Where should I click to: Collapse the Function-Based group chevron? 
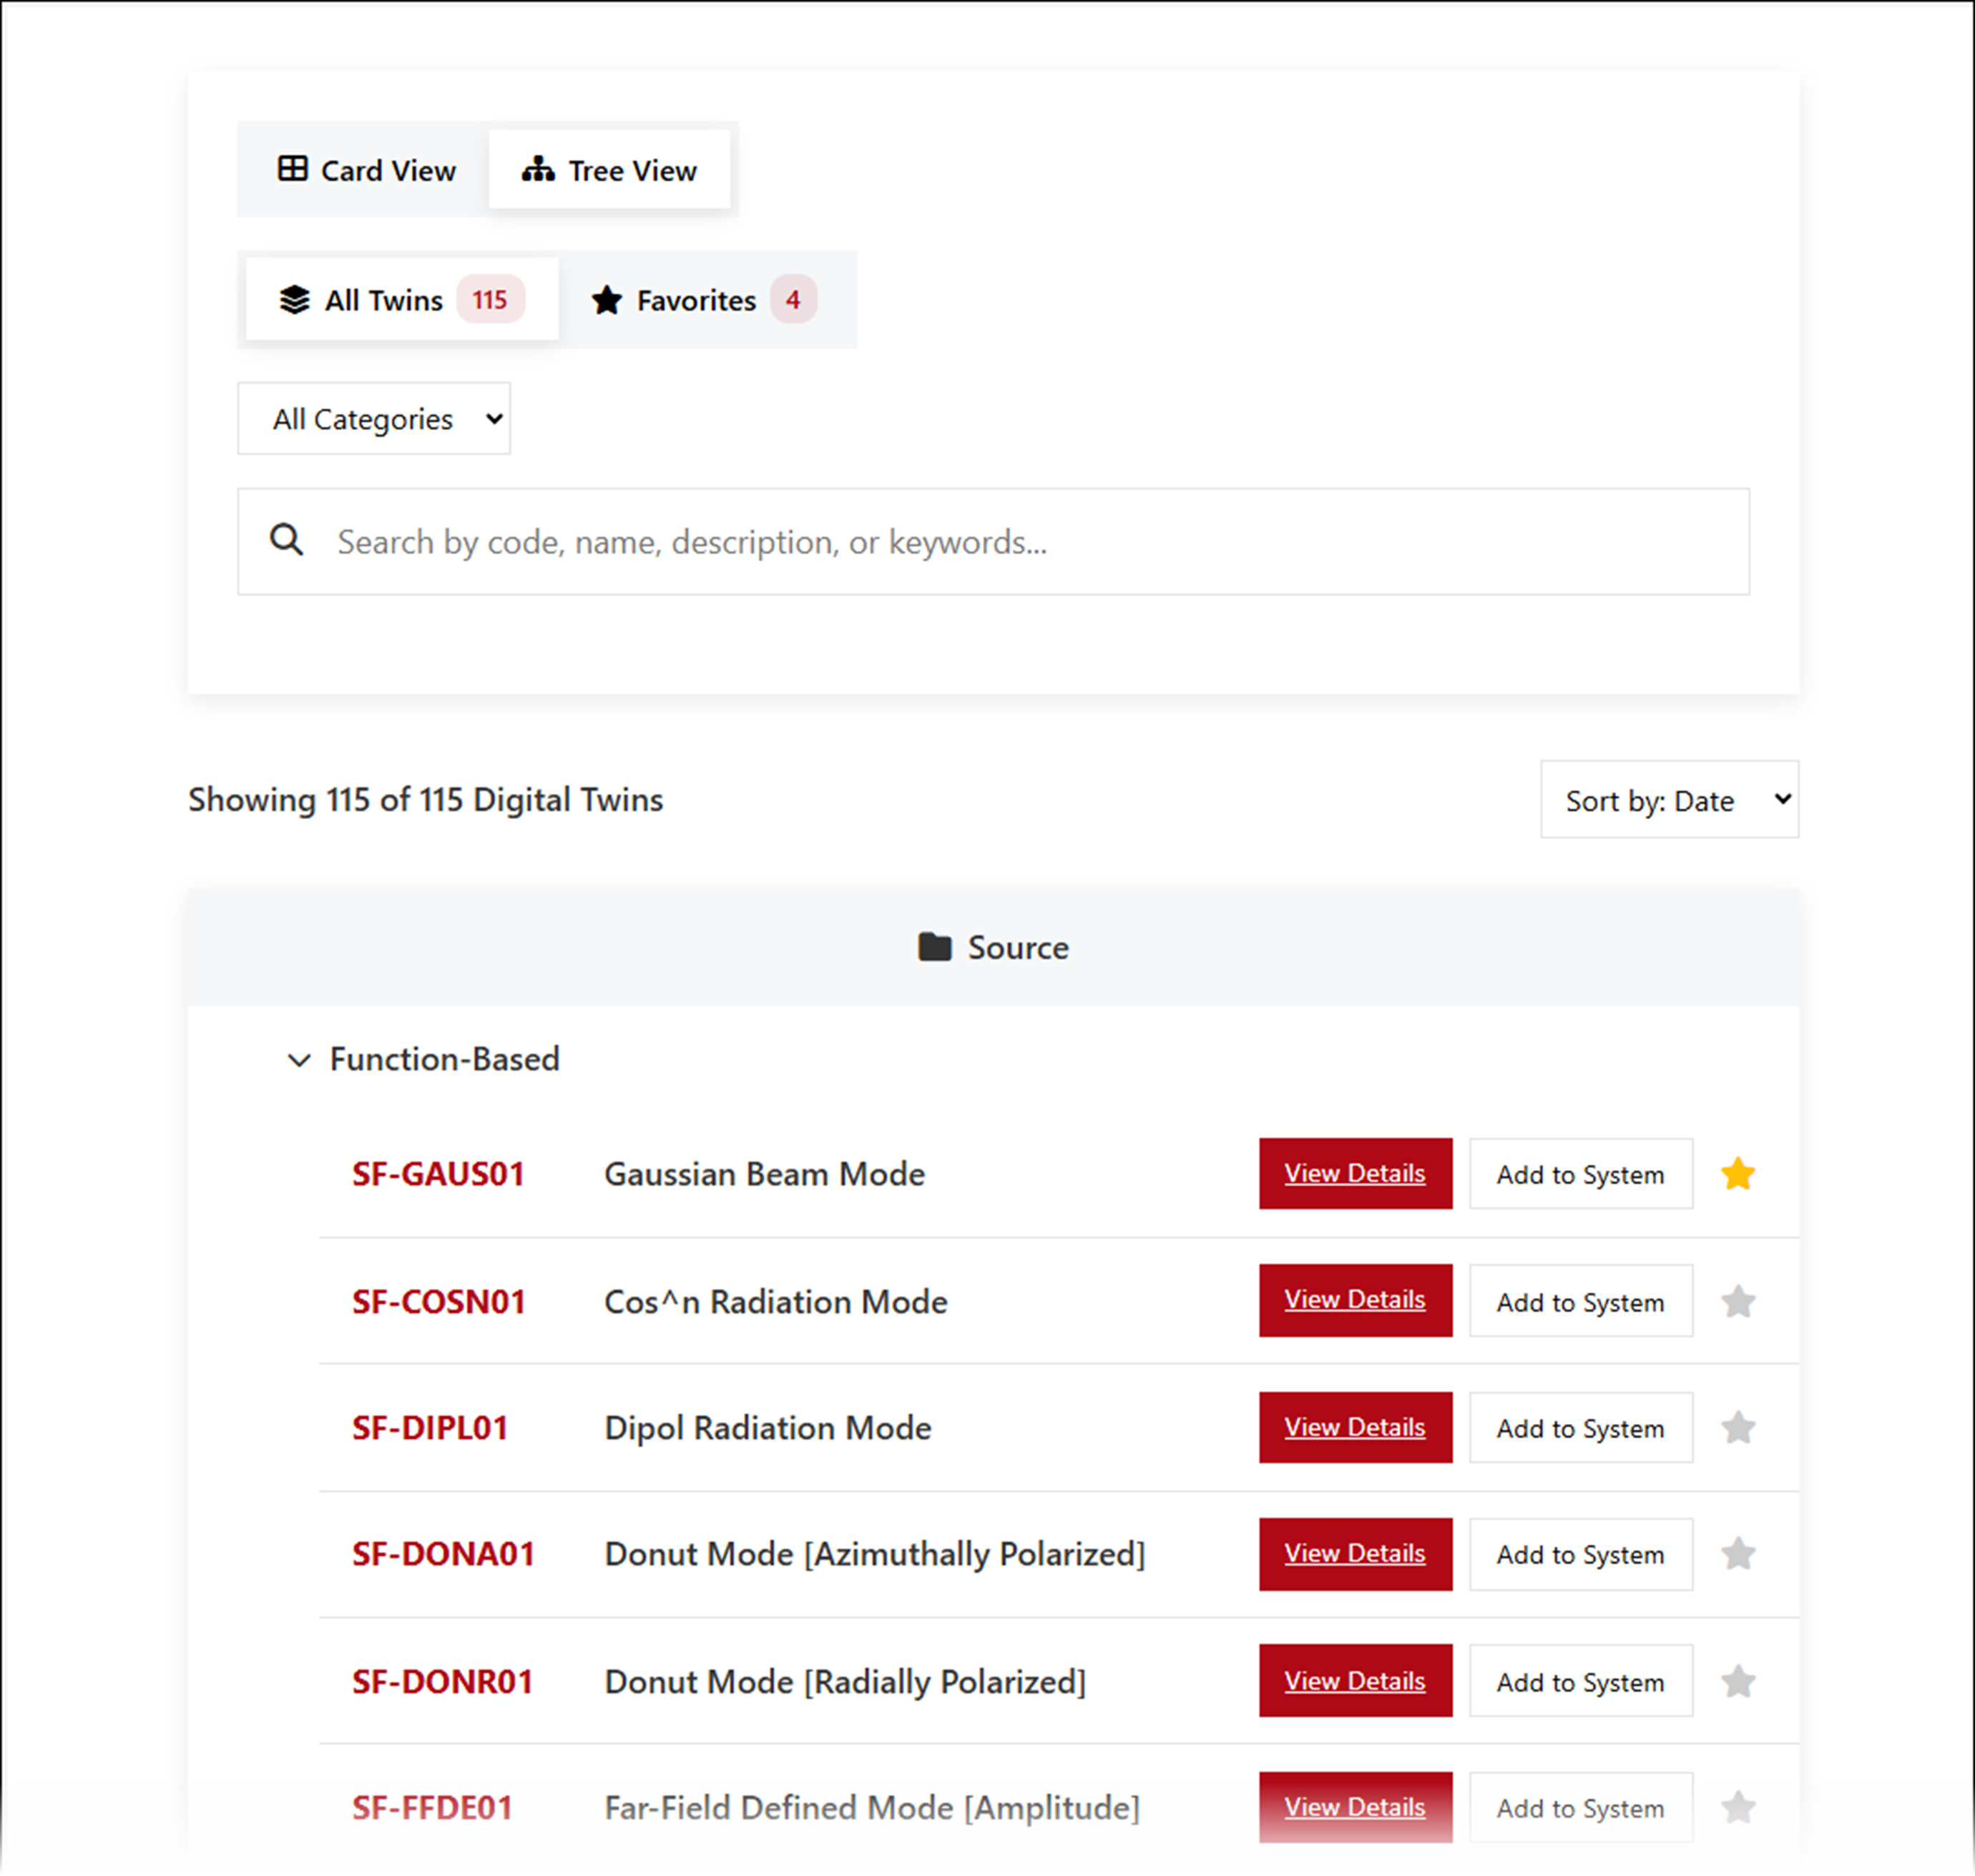[298, 1059]
